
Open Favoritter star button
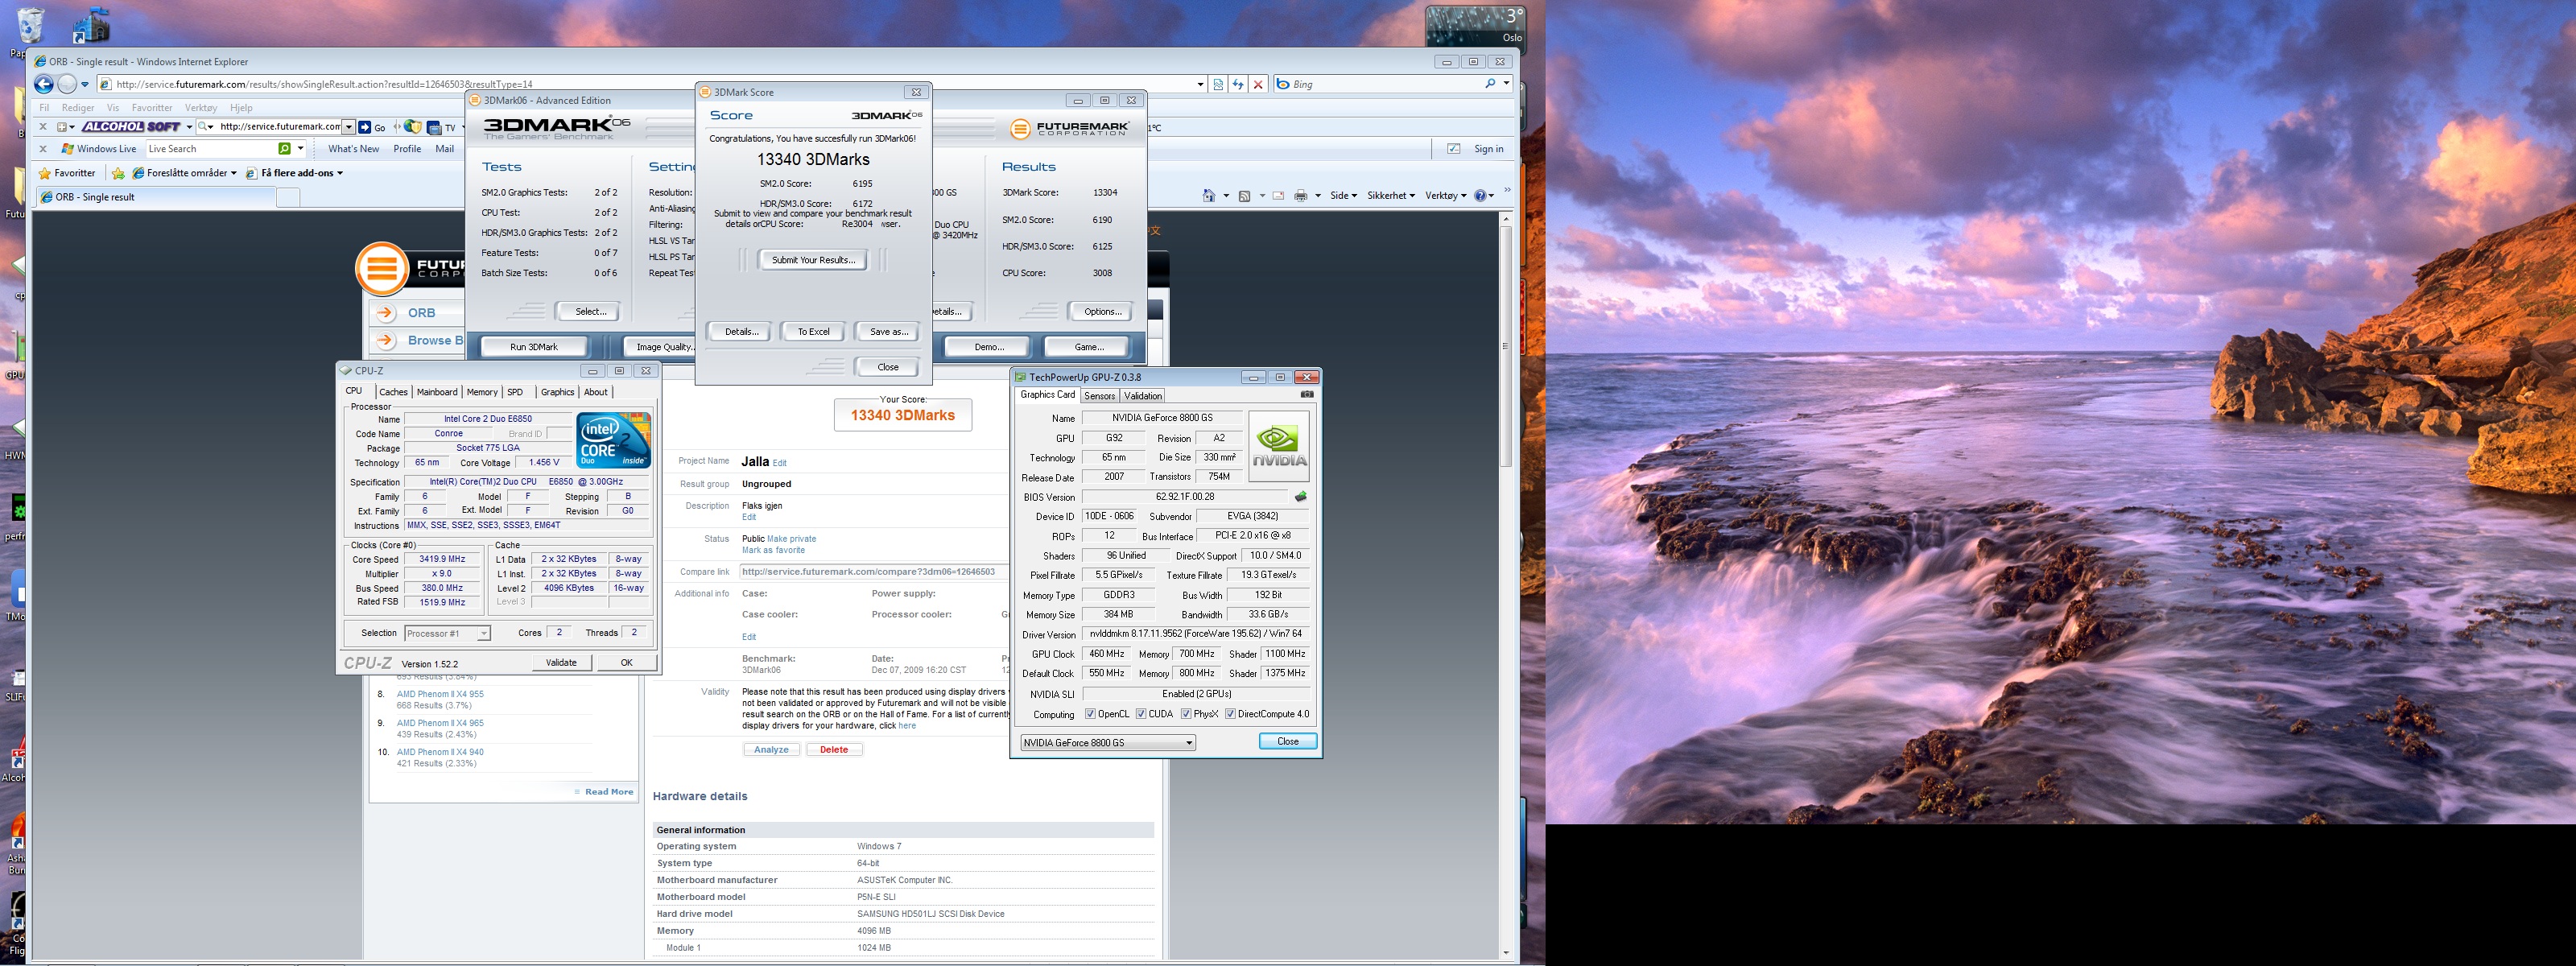(x=67, y=173)
